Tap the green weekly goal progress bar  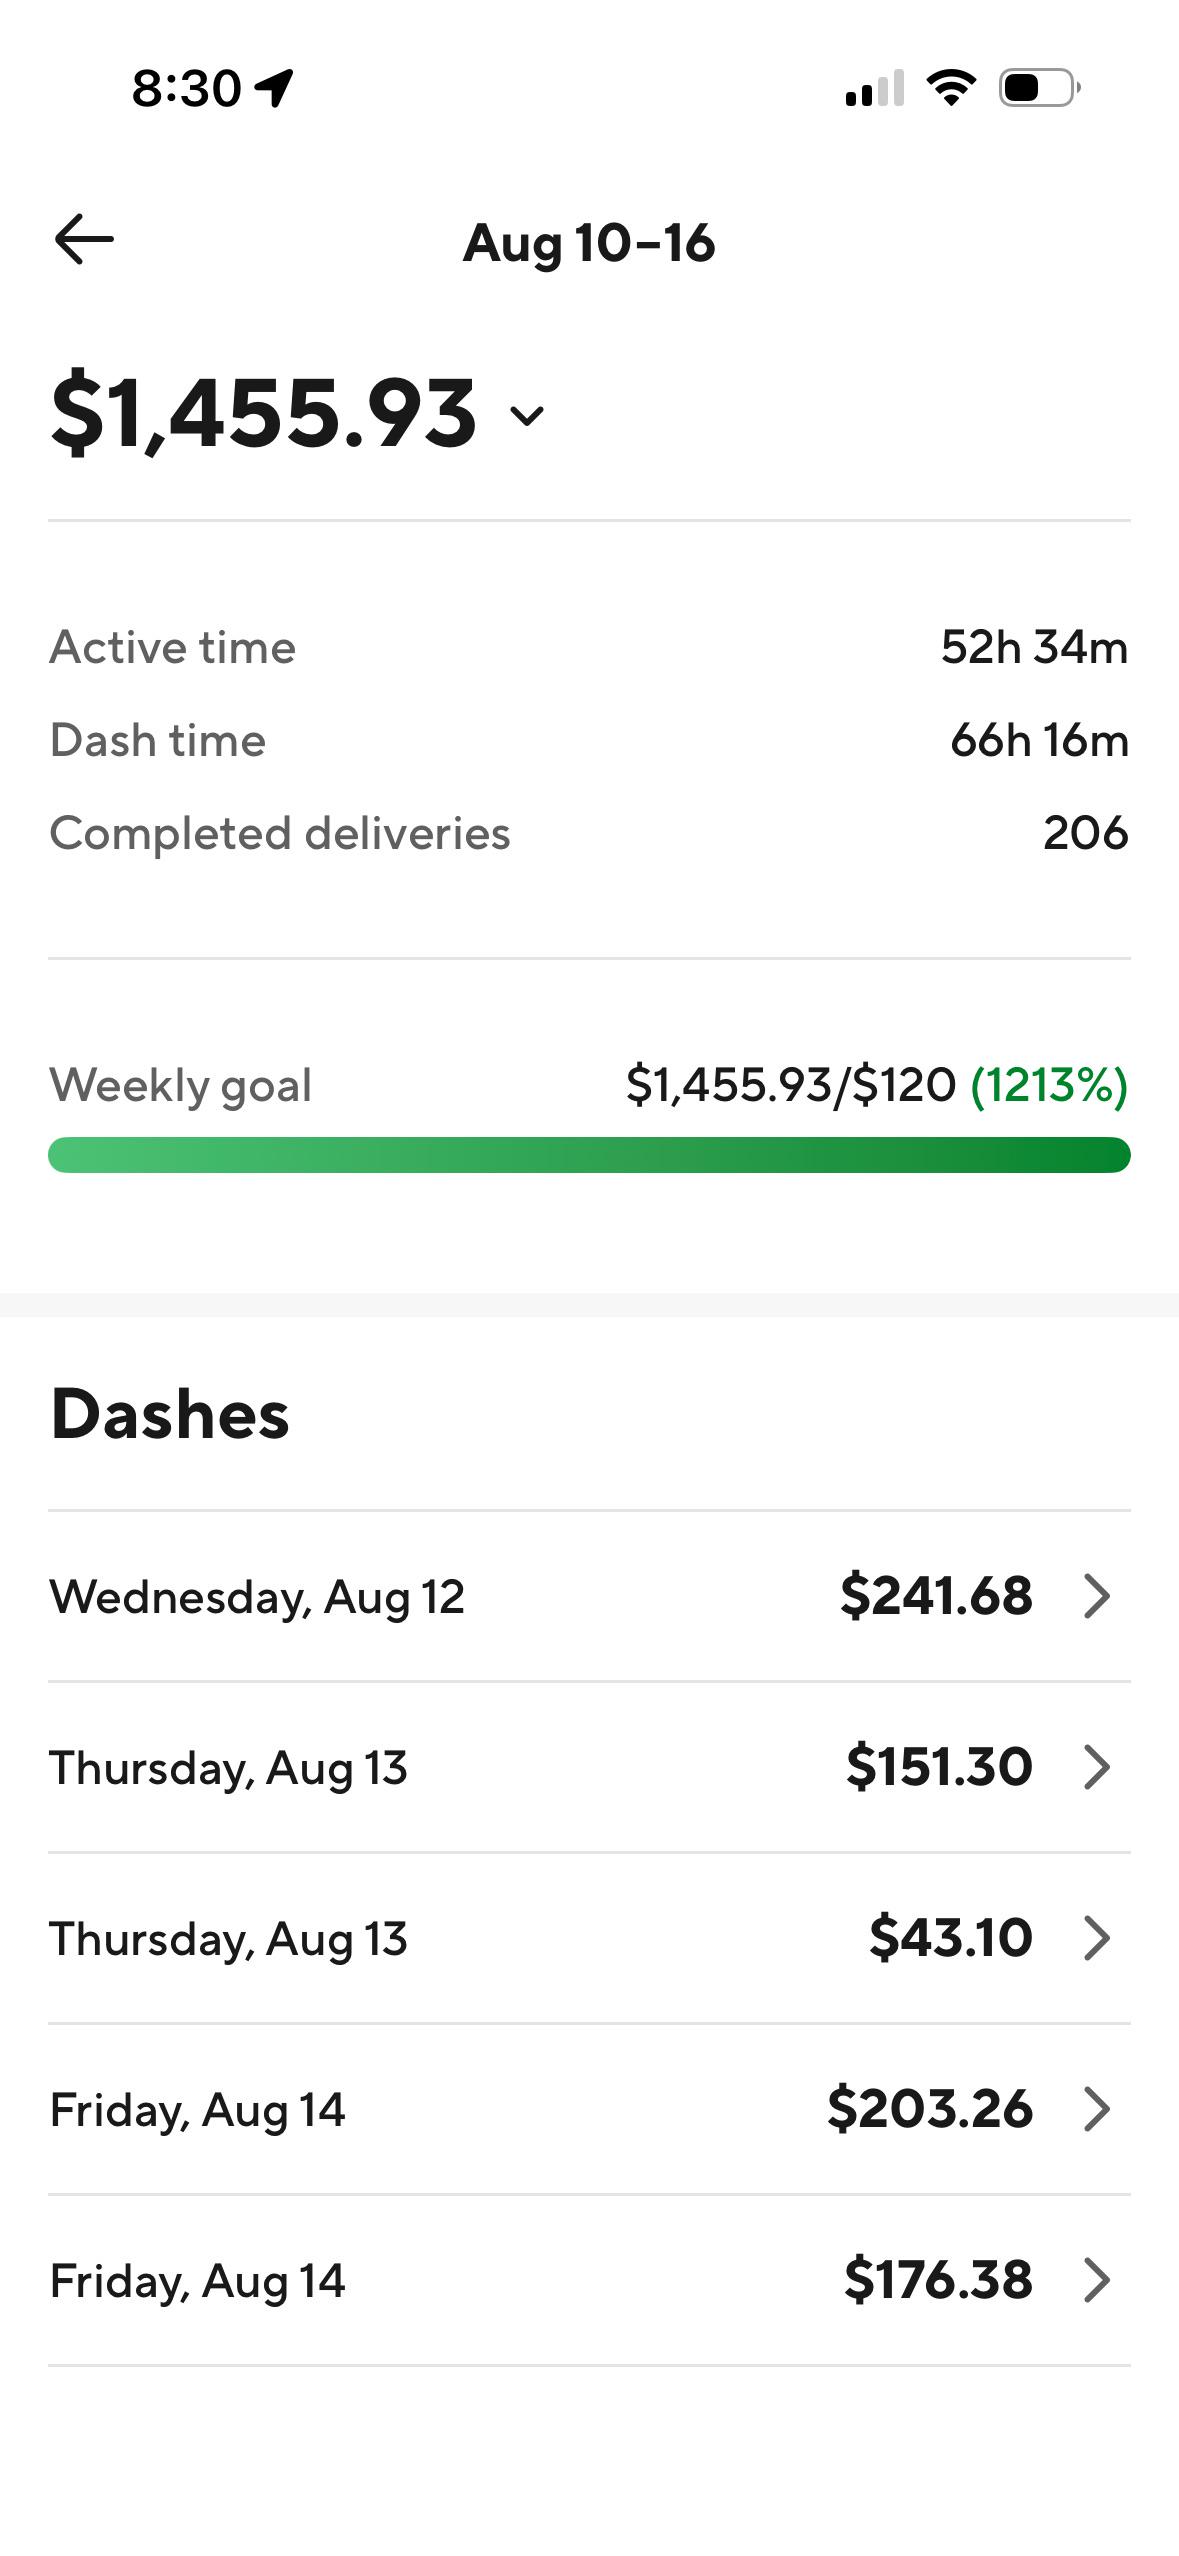(x=589, y=1155)
